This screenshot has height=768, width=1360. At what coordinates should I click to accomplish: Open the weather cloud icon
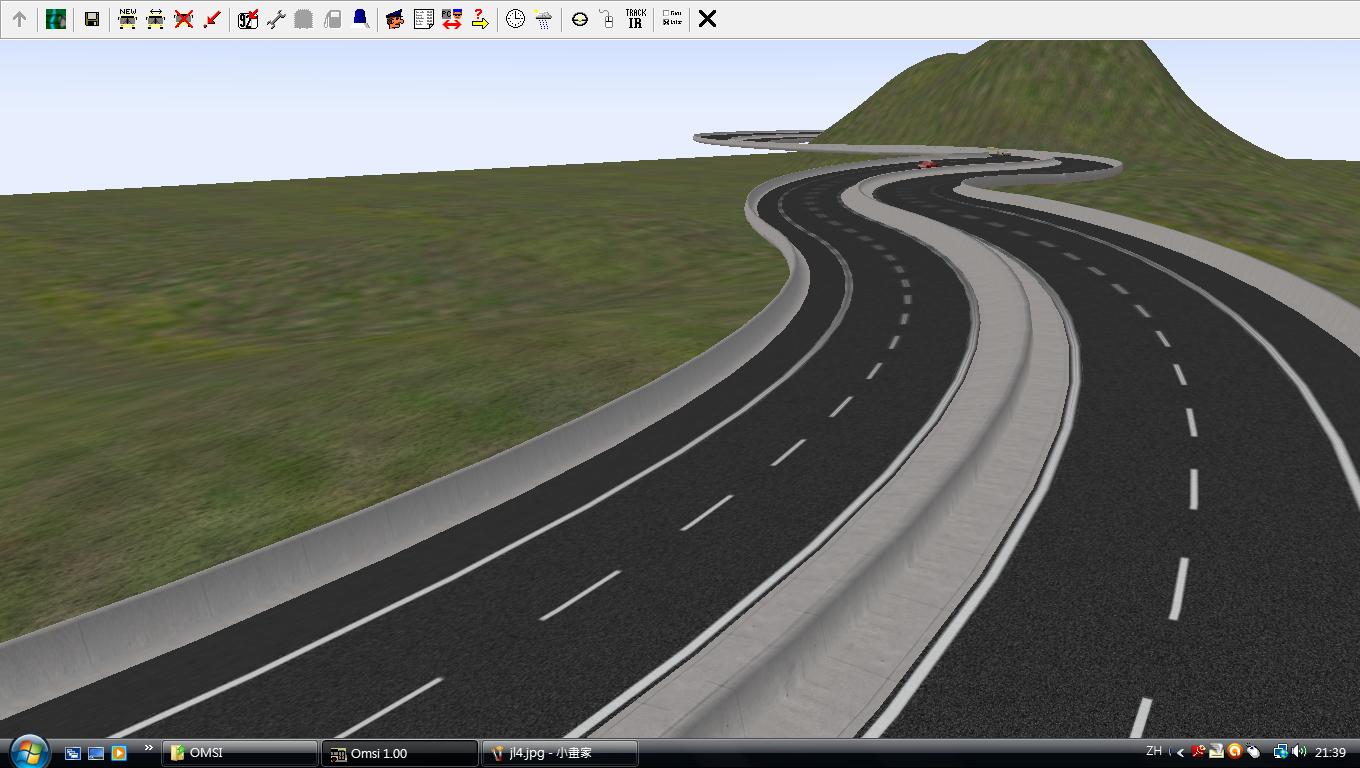tap(543, 19)
